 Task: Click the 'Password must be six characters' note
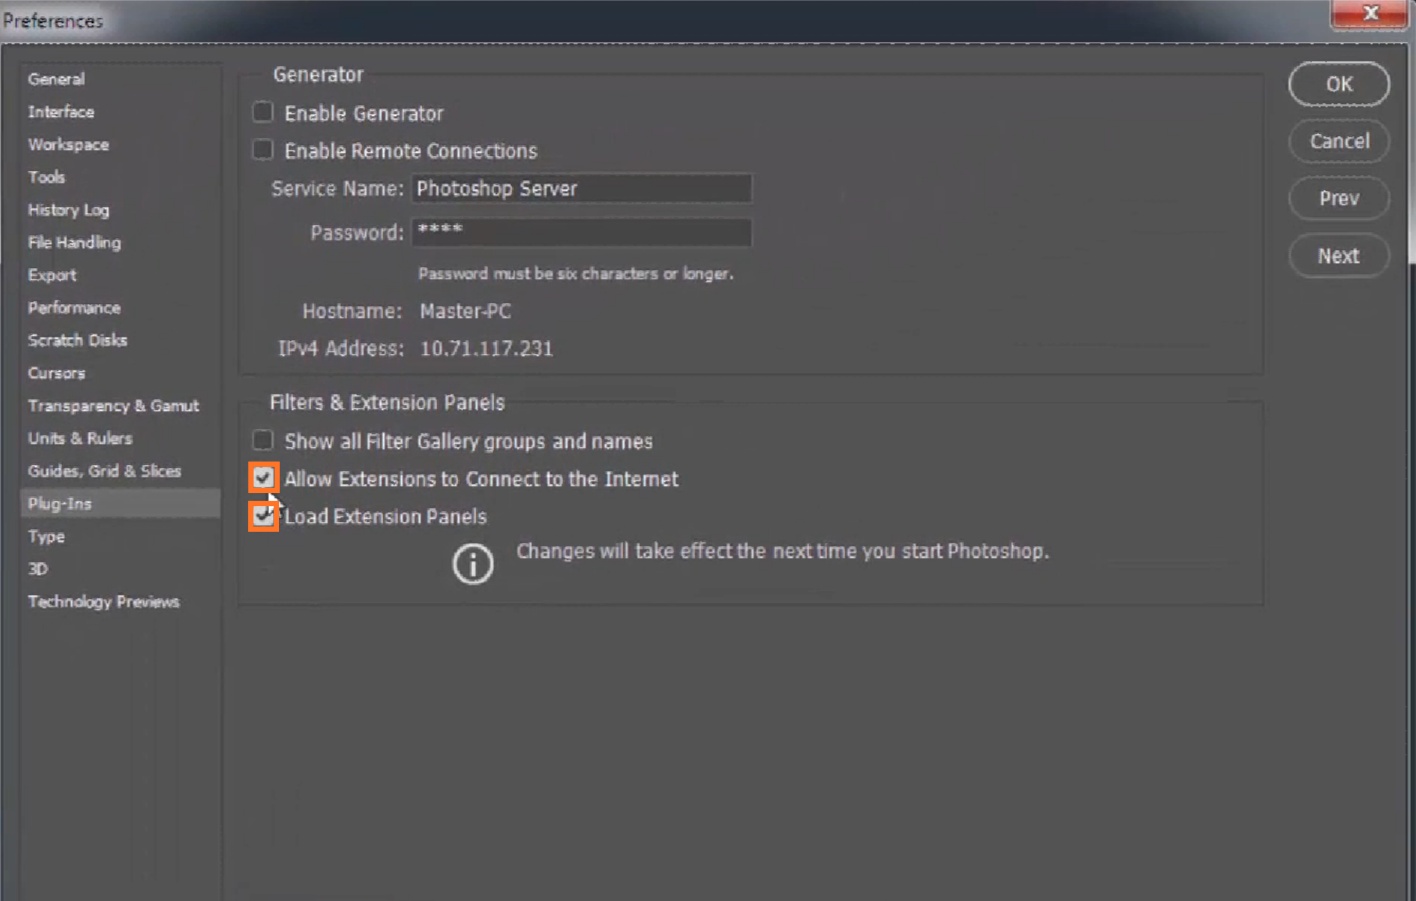pyautogui.click(x=576, y=274)
